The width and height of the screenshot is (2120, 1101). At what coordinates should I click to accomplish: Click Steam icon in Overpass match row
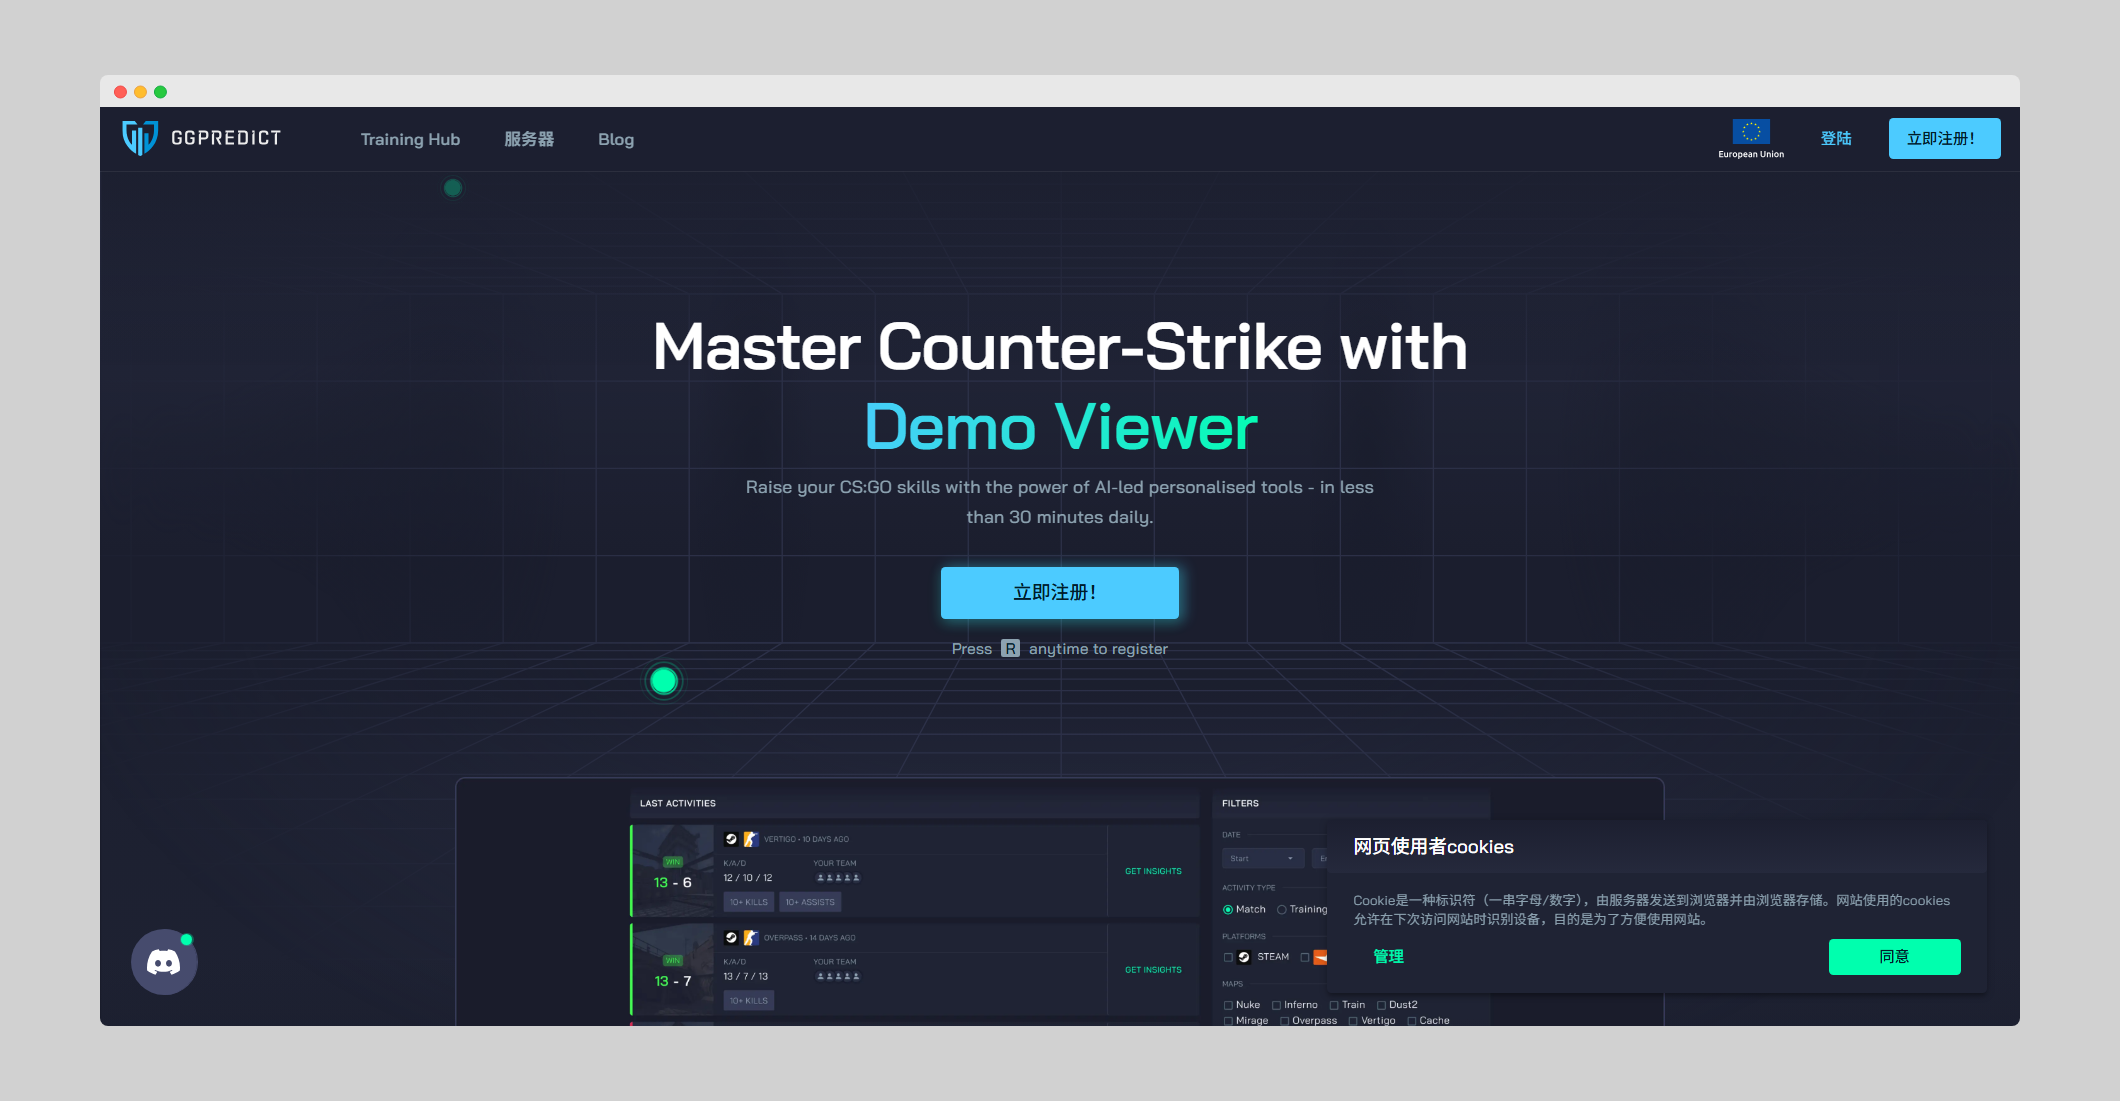(731, 938)
